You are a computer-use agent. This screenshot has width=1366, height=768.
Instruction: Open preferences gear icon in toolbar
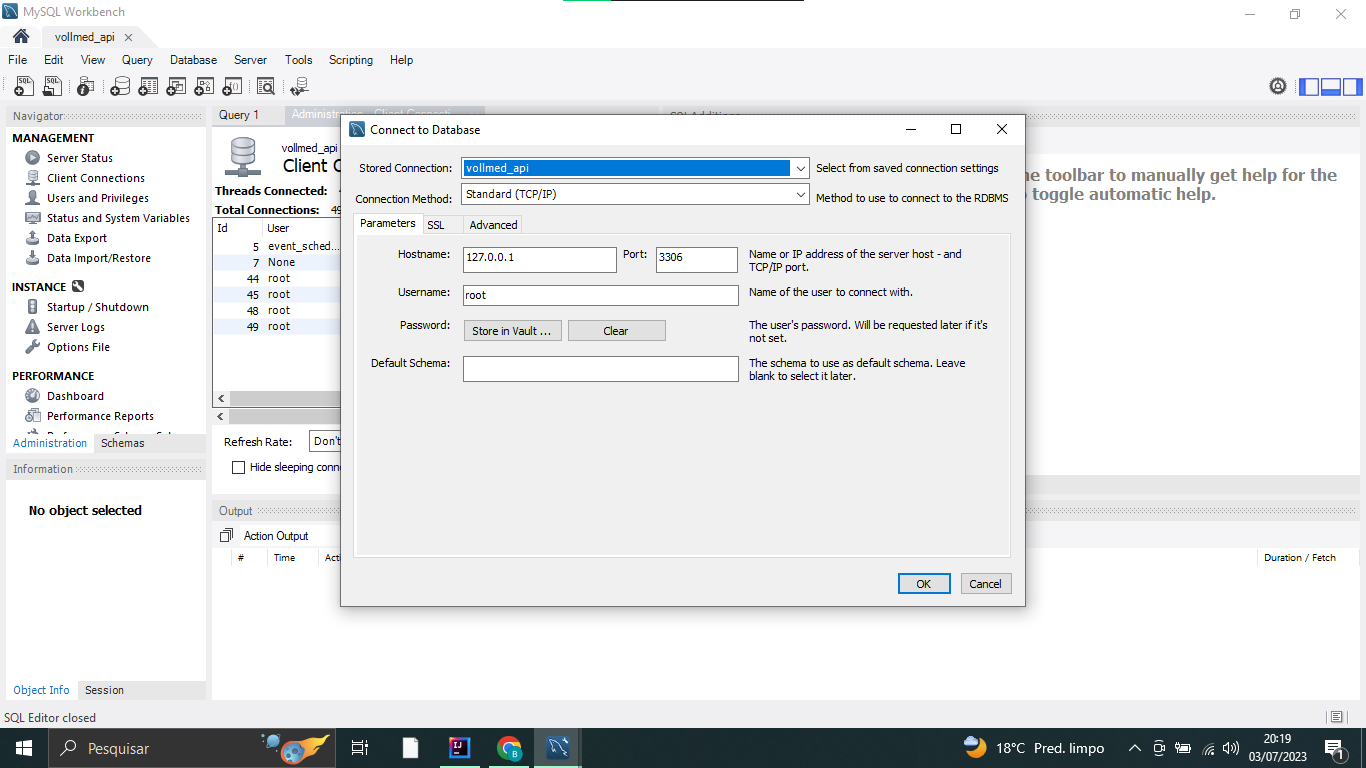click(1278, 87)
